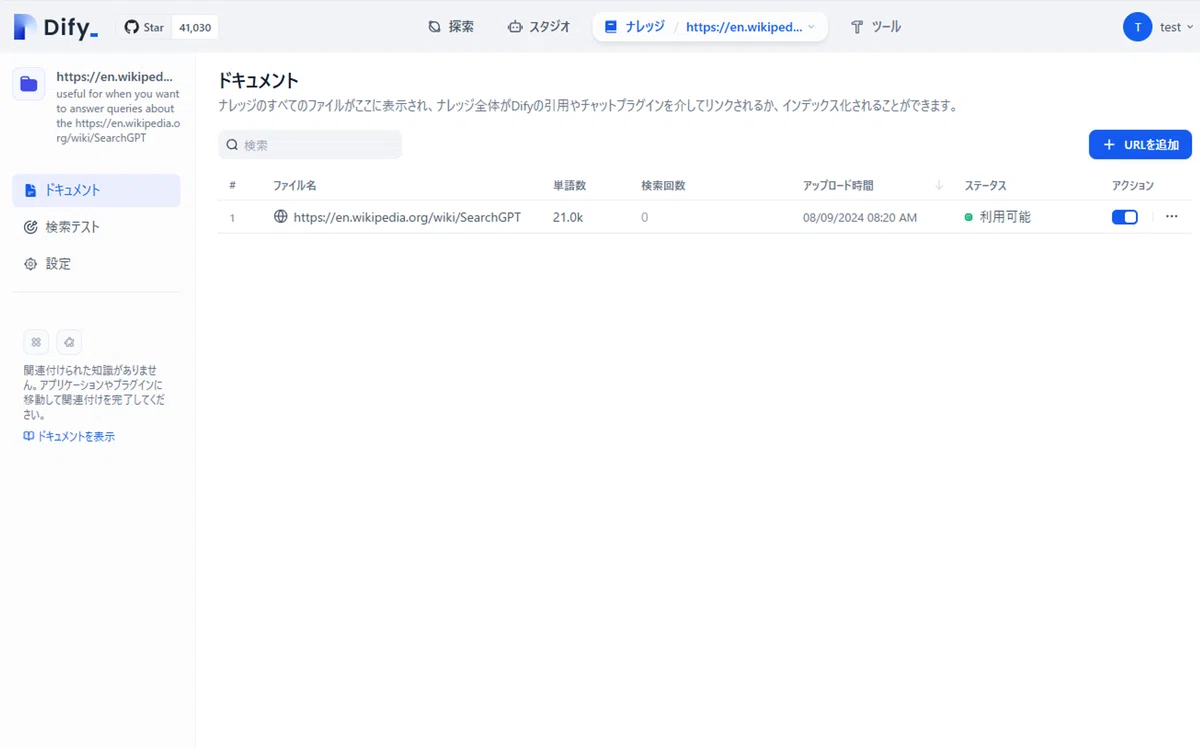
Task: Focus the 検索 search field
Action: 310,145
